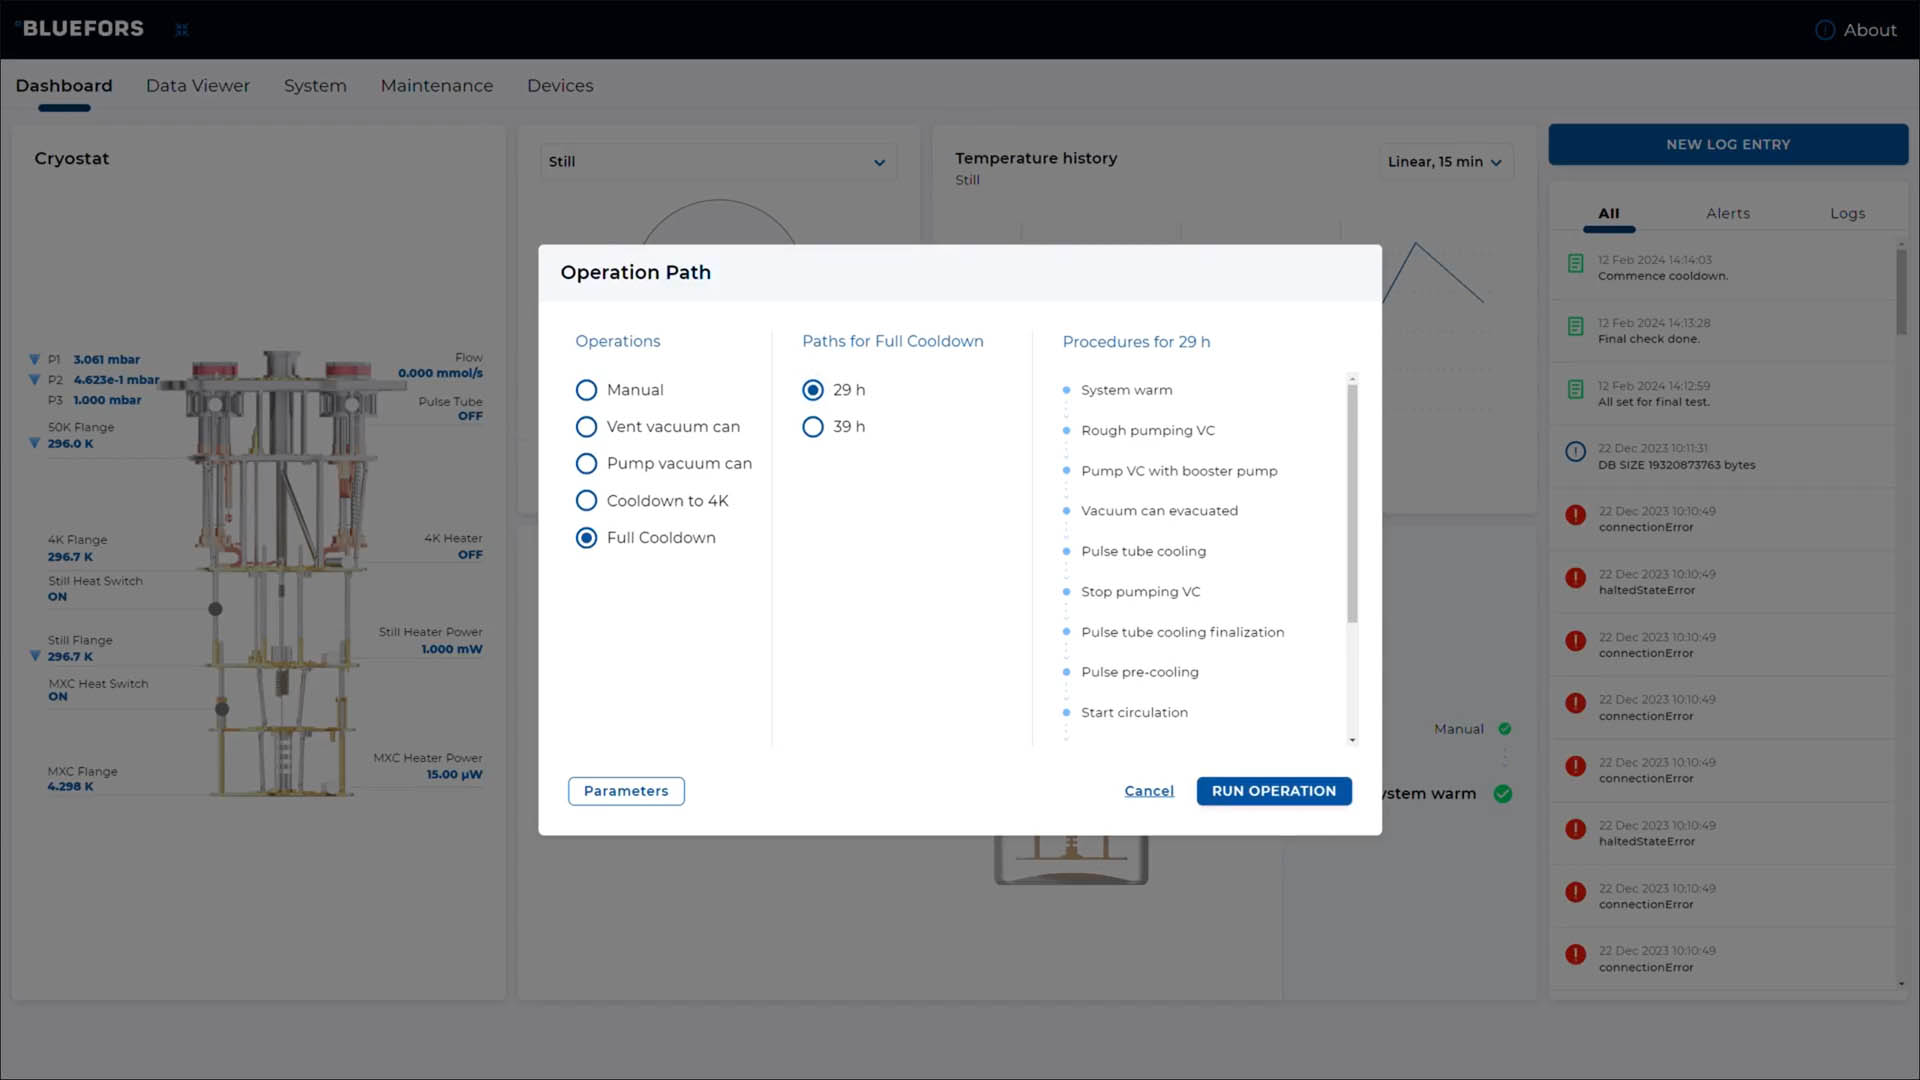Click the red error icon beside haltedStateError
This screenshot has width=1920, height=1080.
tap(1575, 578)
